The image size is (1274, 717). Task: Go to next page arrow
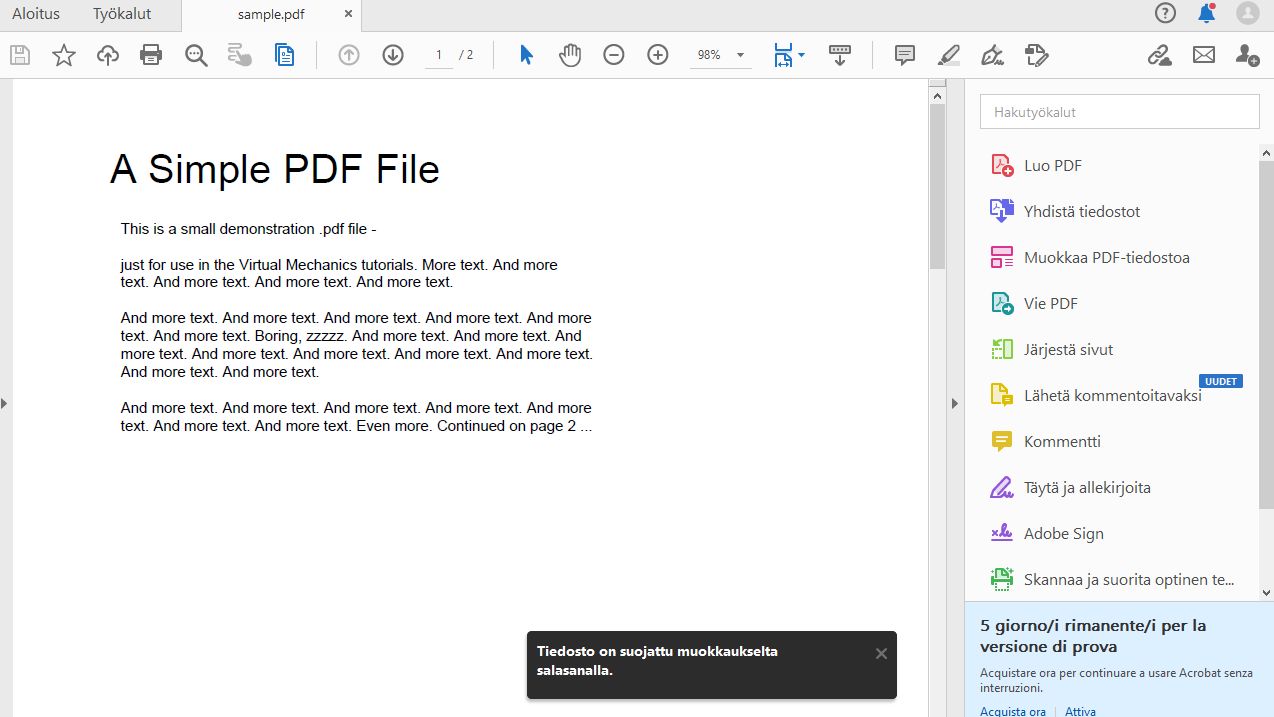click(x=393, y=55)
